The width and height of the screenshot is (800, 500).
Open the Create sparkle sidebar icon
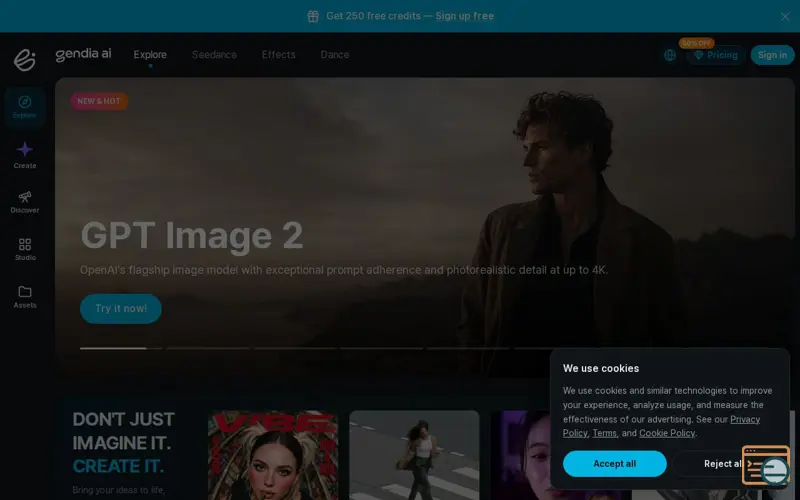[x=24, y=155]
